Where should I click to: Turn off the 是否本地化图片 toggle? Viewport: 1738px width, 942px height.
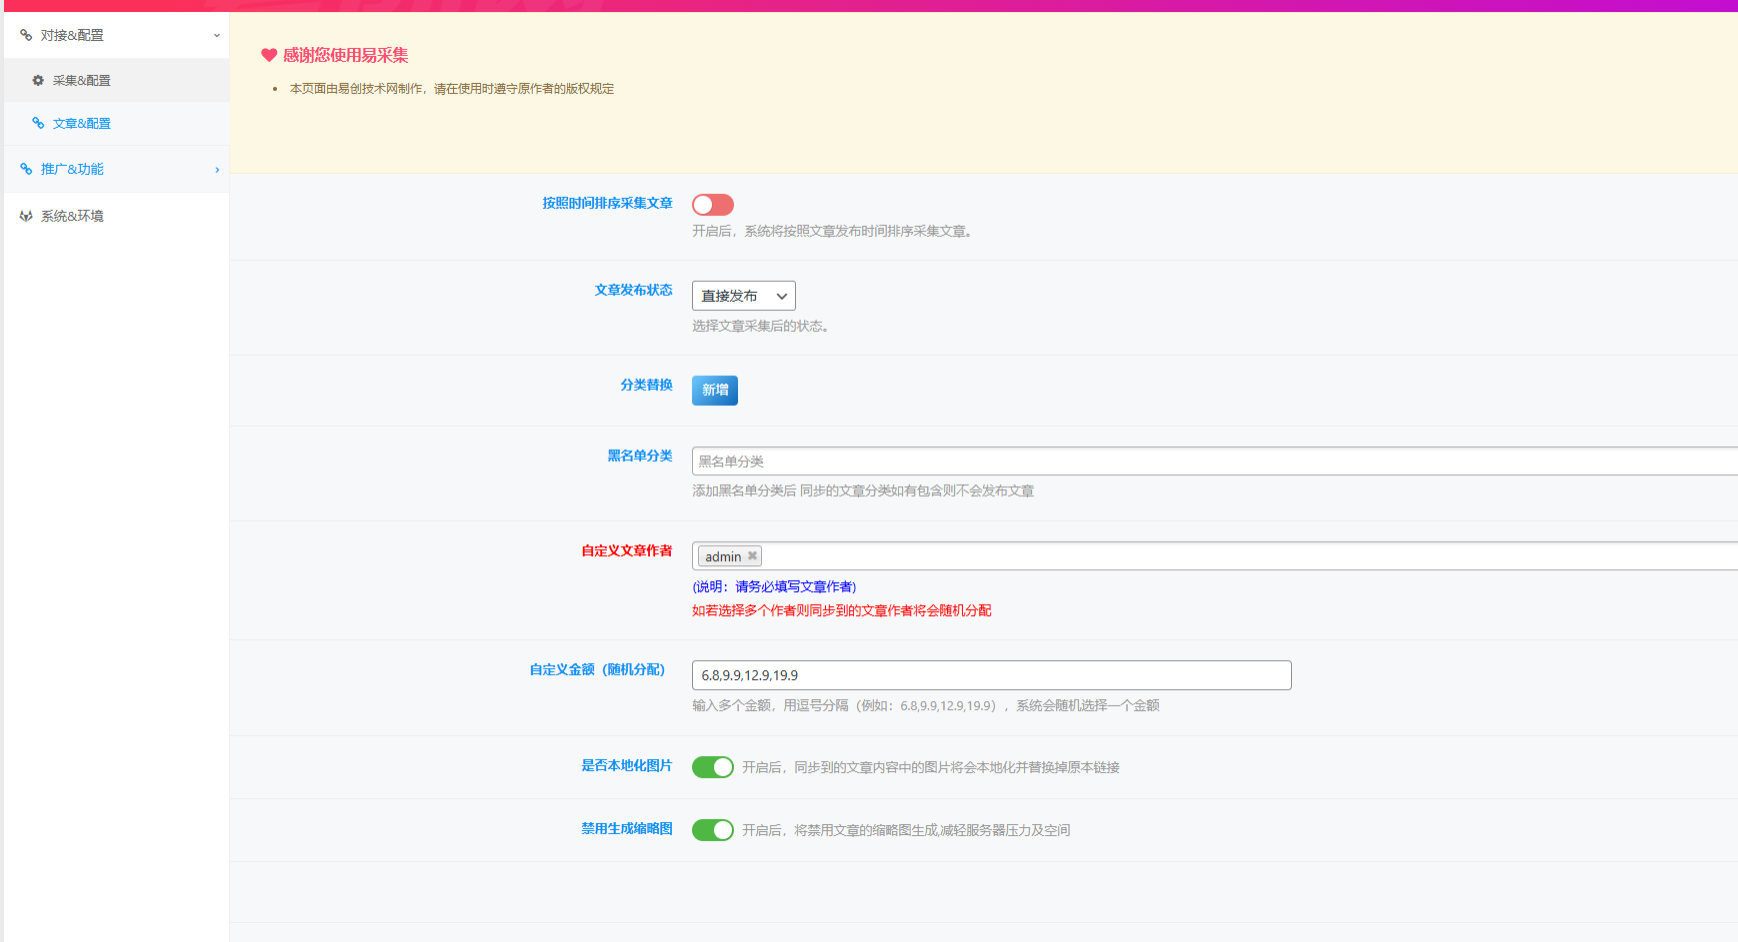(713, 767)
